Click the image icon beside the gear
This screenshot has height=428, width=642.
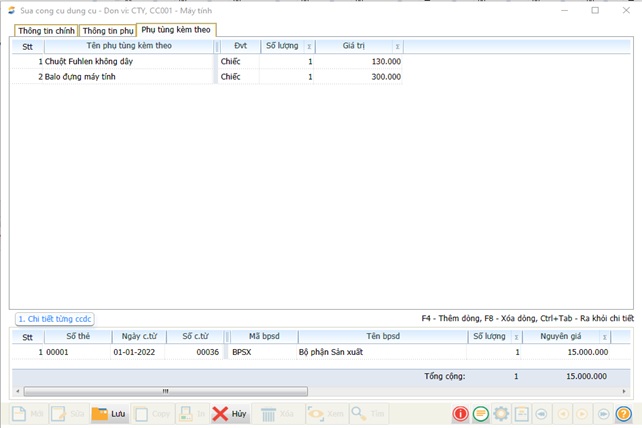520,413
